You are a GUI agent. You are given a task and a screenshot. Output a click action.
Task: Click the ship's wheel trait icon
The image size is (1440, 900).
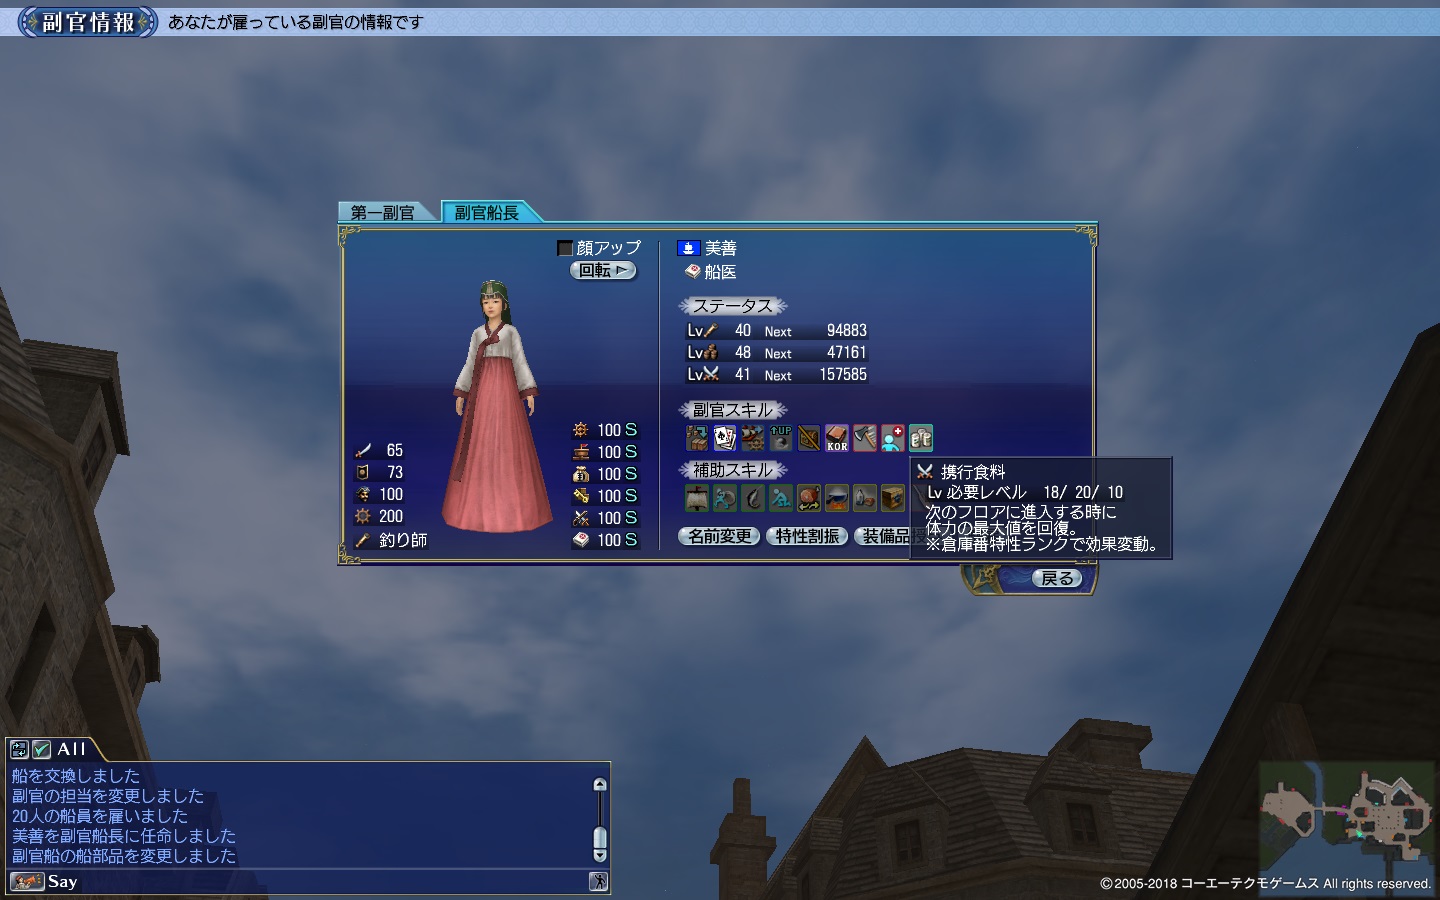point(581,430)
